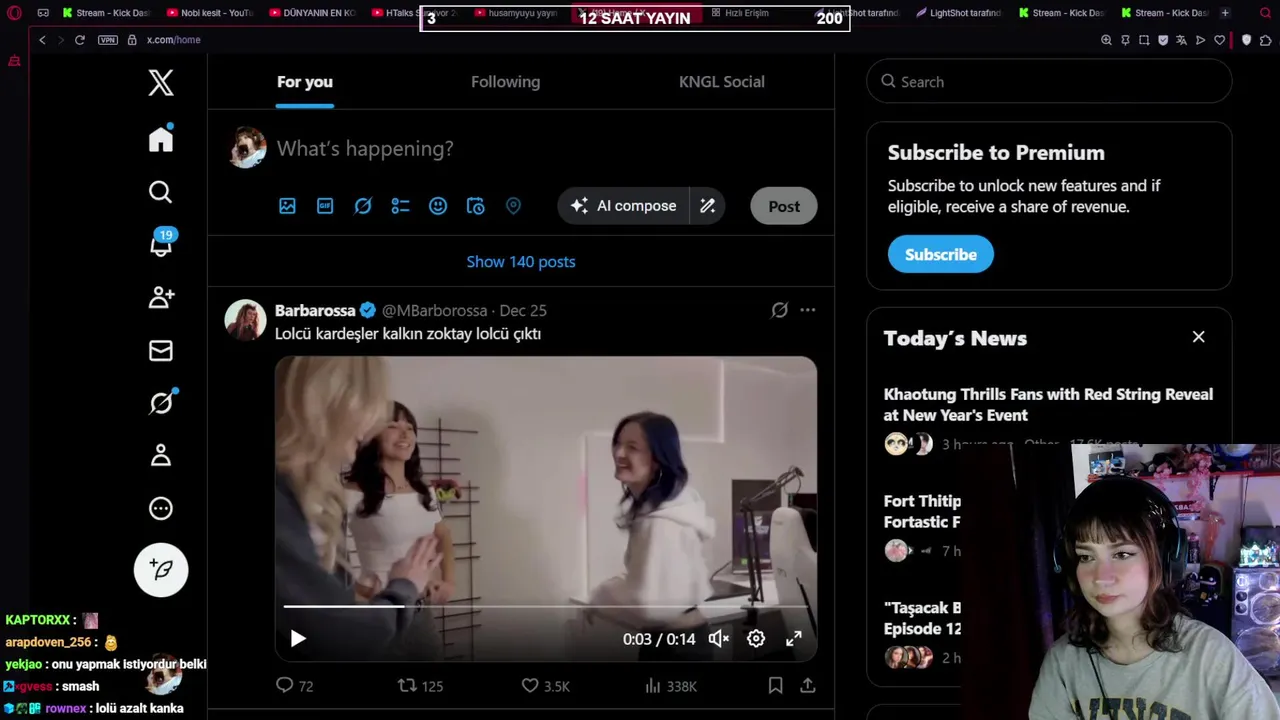1280x720 pixels.
Task: Click Show 140 posts link
Action: tap(521, 262)
